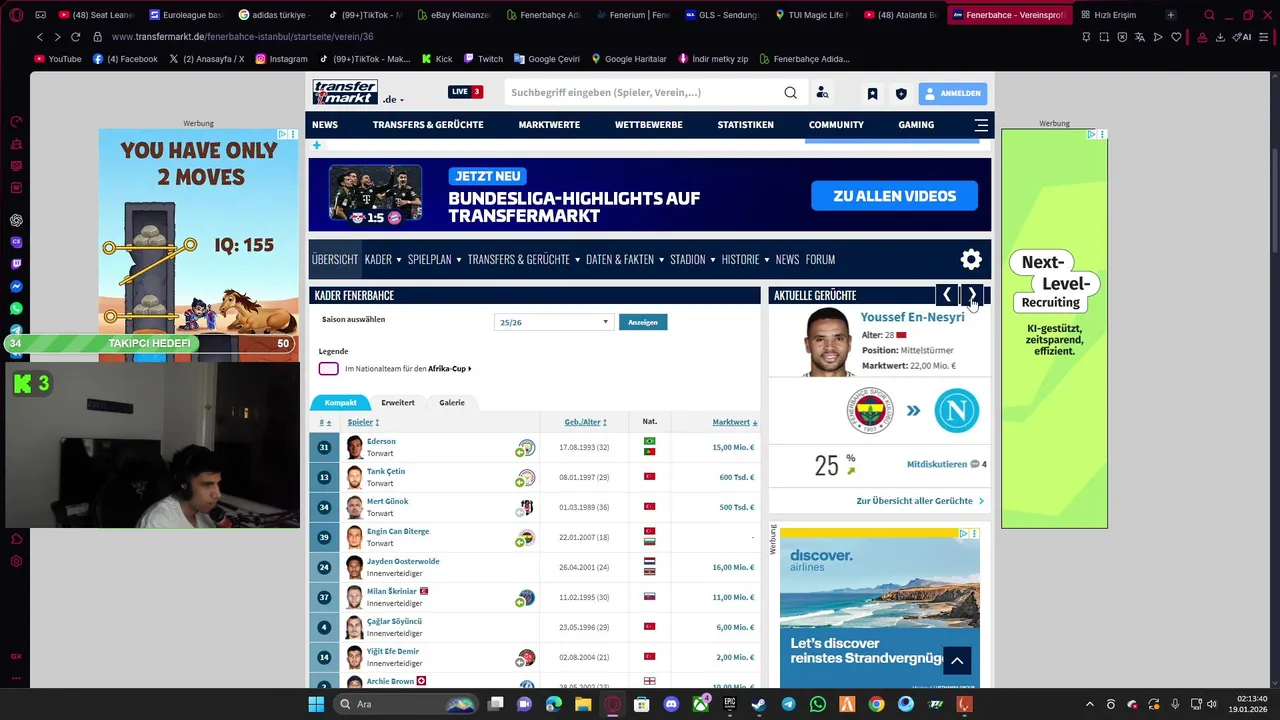This screenshot has height=720, width=1280.
Task: Select the Kompakt squad tab
Action: [x=340, y=402]
